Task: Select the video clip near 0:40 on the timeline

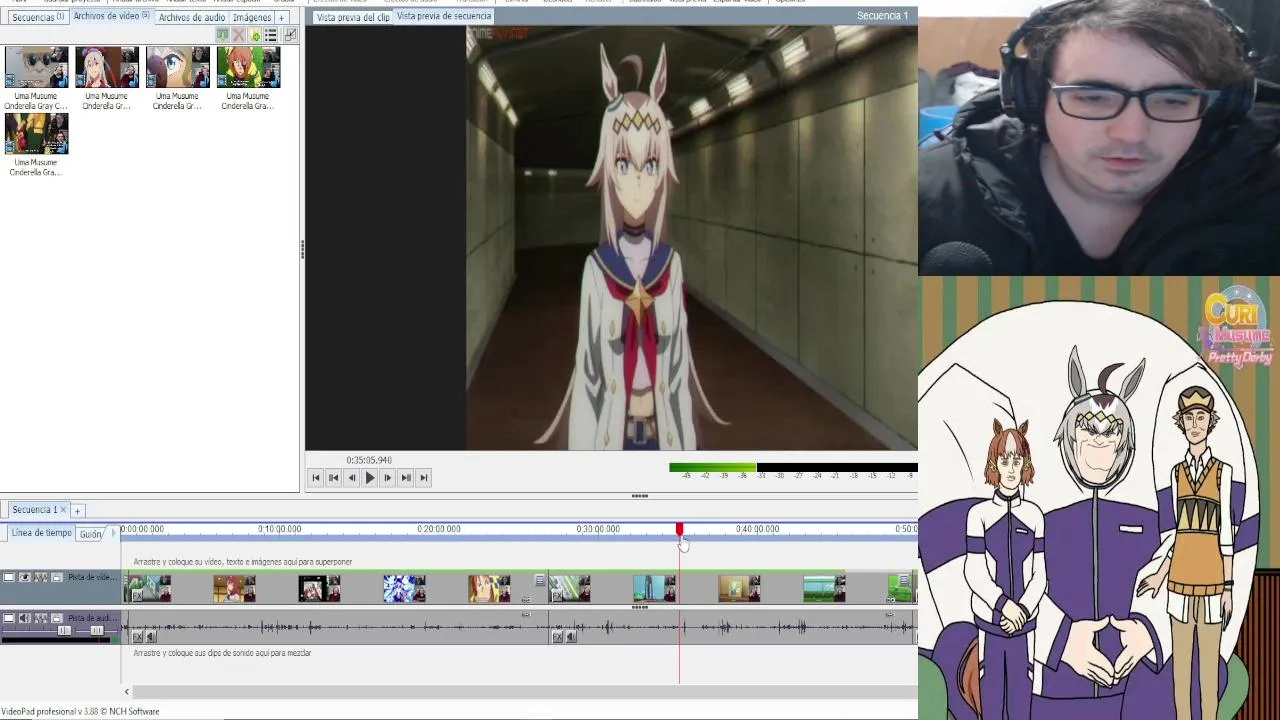Action: [x=740, y=588]
